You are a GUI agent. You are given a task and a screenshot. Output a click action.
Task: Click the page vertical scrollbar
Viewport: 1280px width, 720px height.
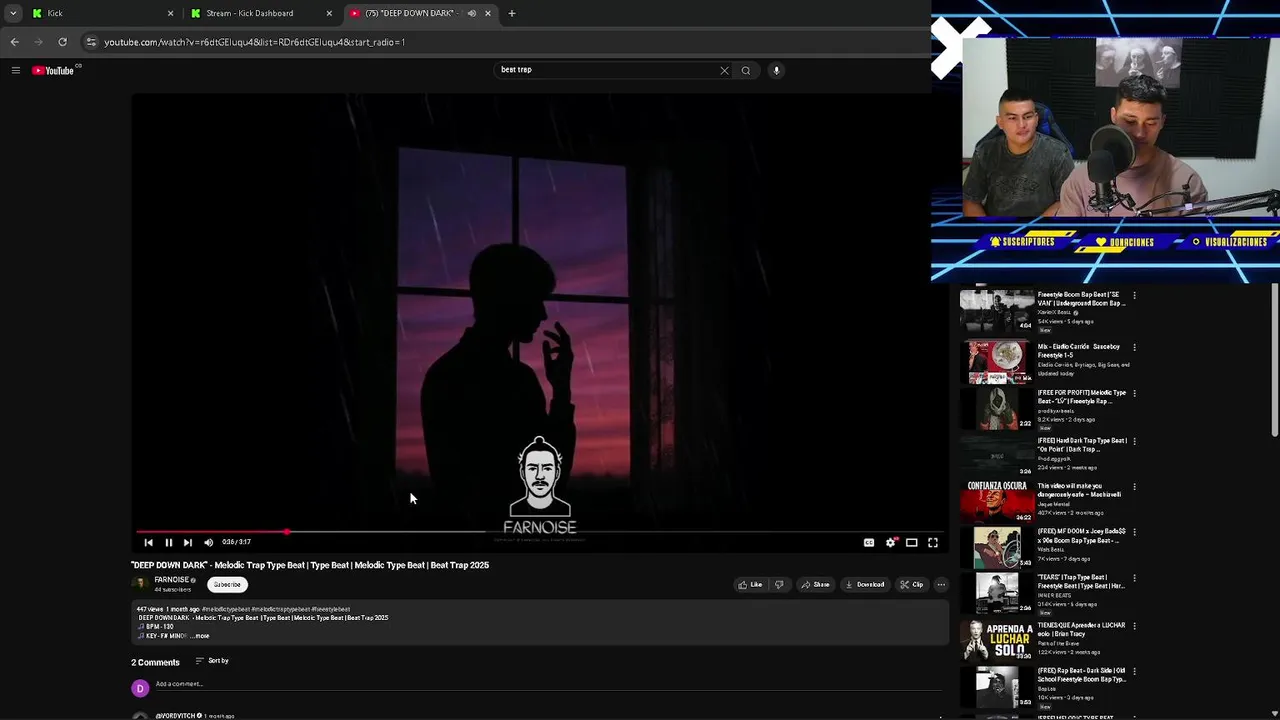(x=1275, y=362)
